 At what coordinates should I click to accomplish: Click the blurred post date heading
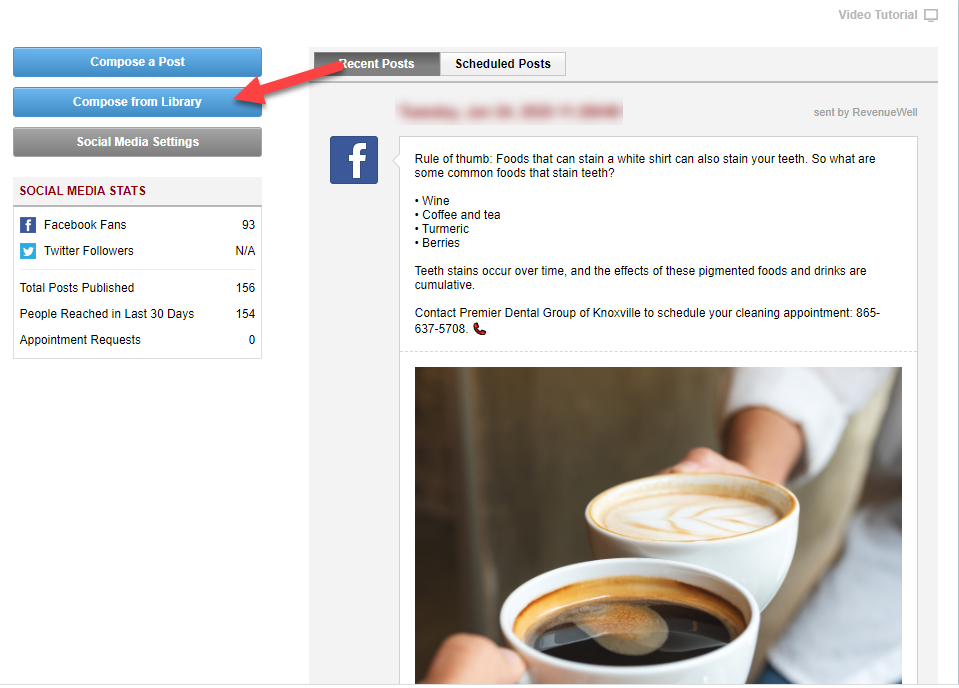(509, 112)
